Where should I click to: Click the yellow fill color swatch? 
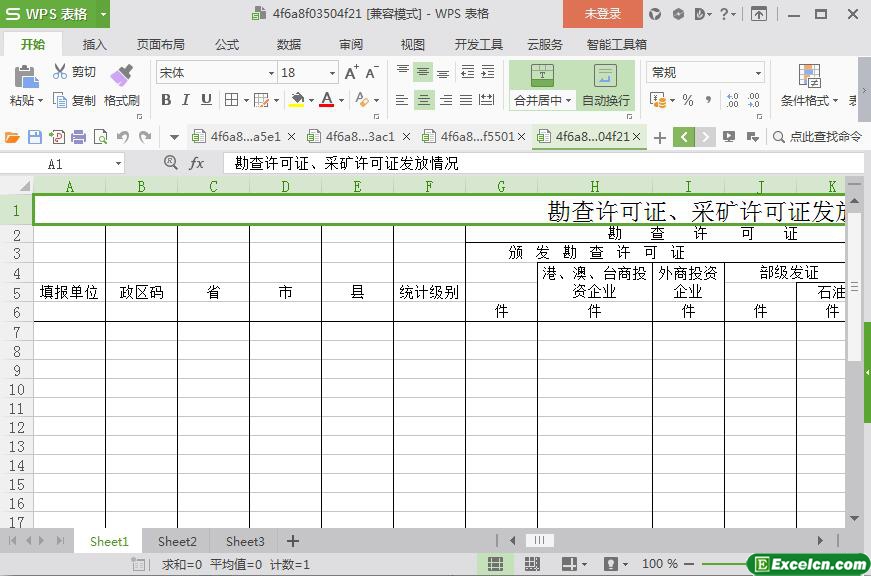pyautogui.click(x=296, y=100)
